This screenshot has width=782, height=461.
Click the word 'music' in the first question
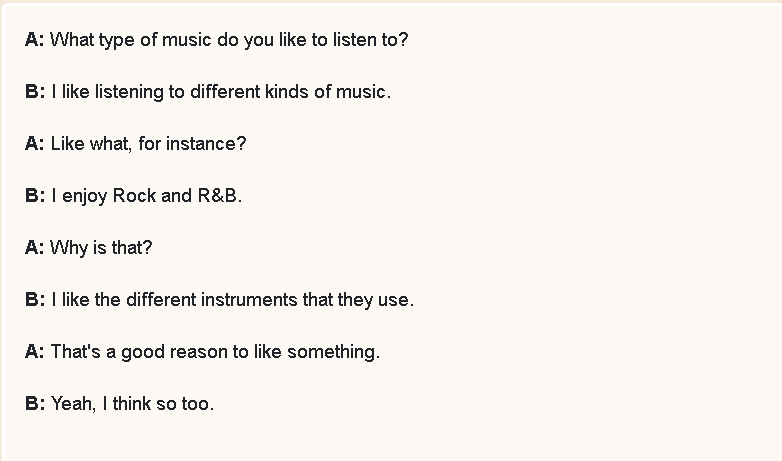(x=187, y=39)
